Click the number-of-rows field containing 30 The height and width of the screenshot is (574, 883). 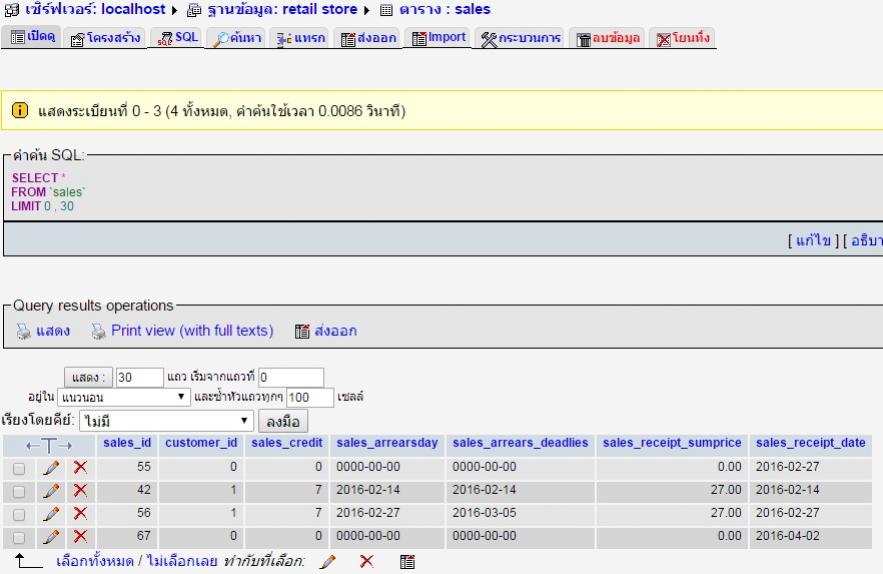pyautogui.click(x=139, y=378)
